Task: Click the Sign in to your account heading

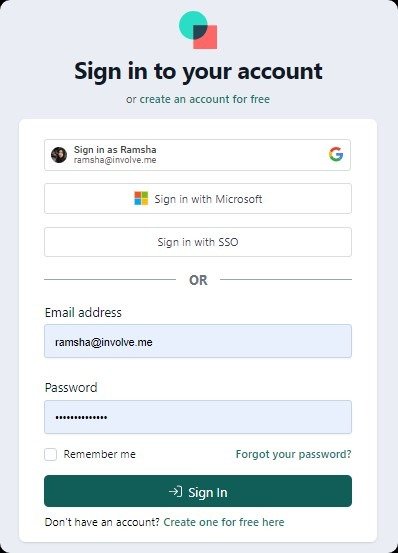Action: (198, 71)
